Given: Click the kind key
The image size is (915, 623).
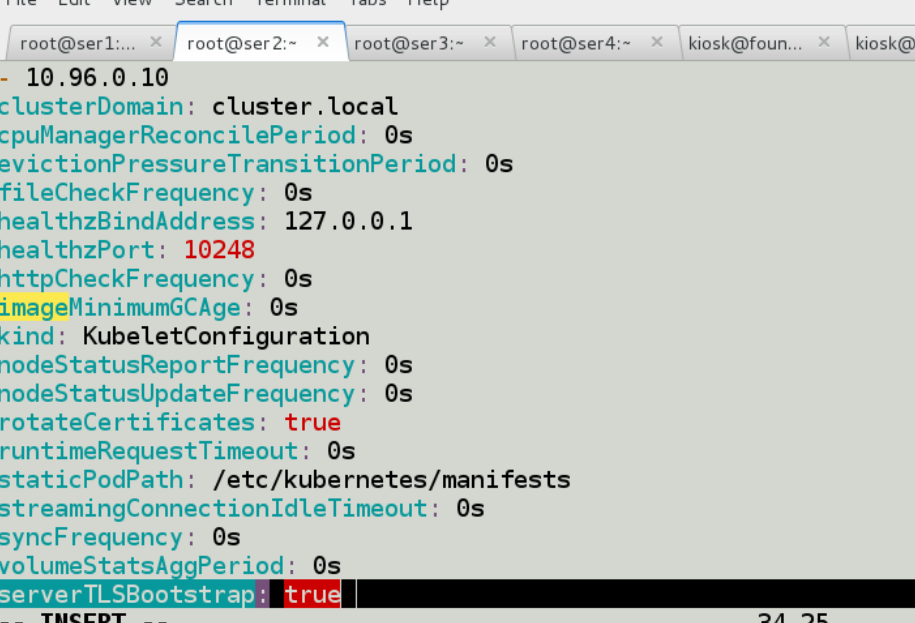Looking at the screenshot, I should (27, 337).
